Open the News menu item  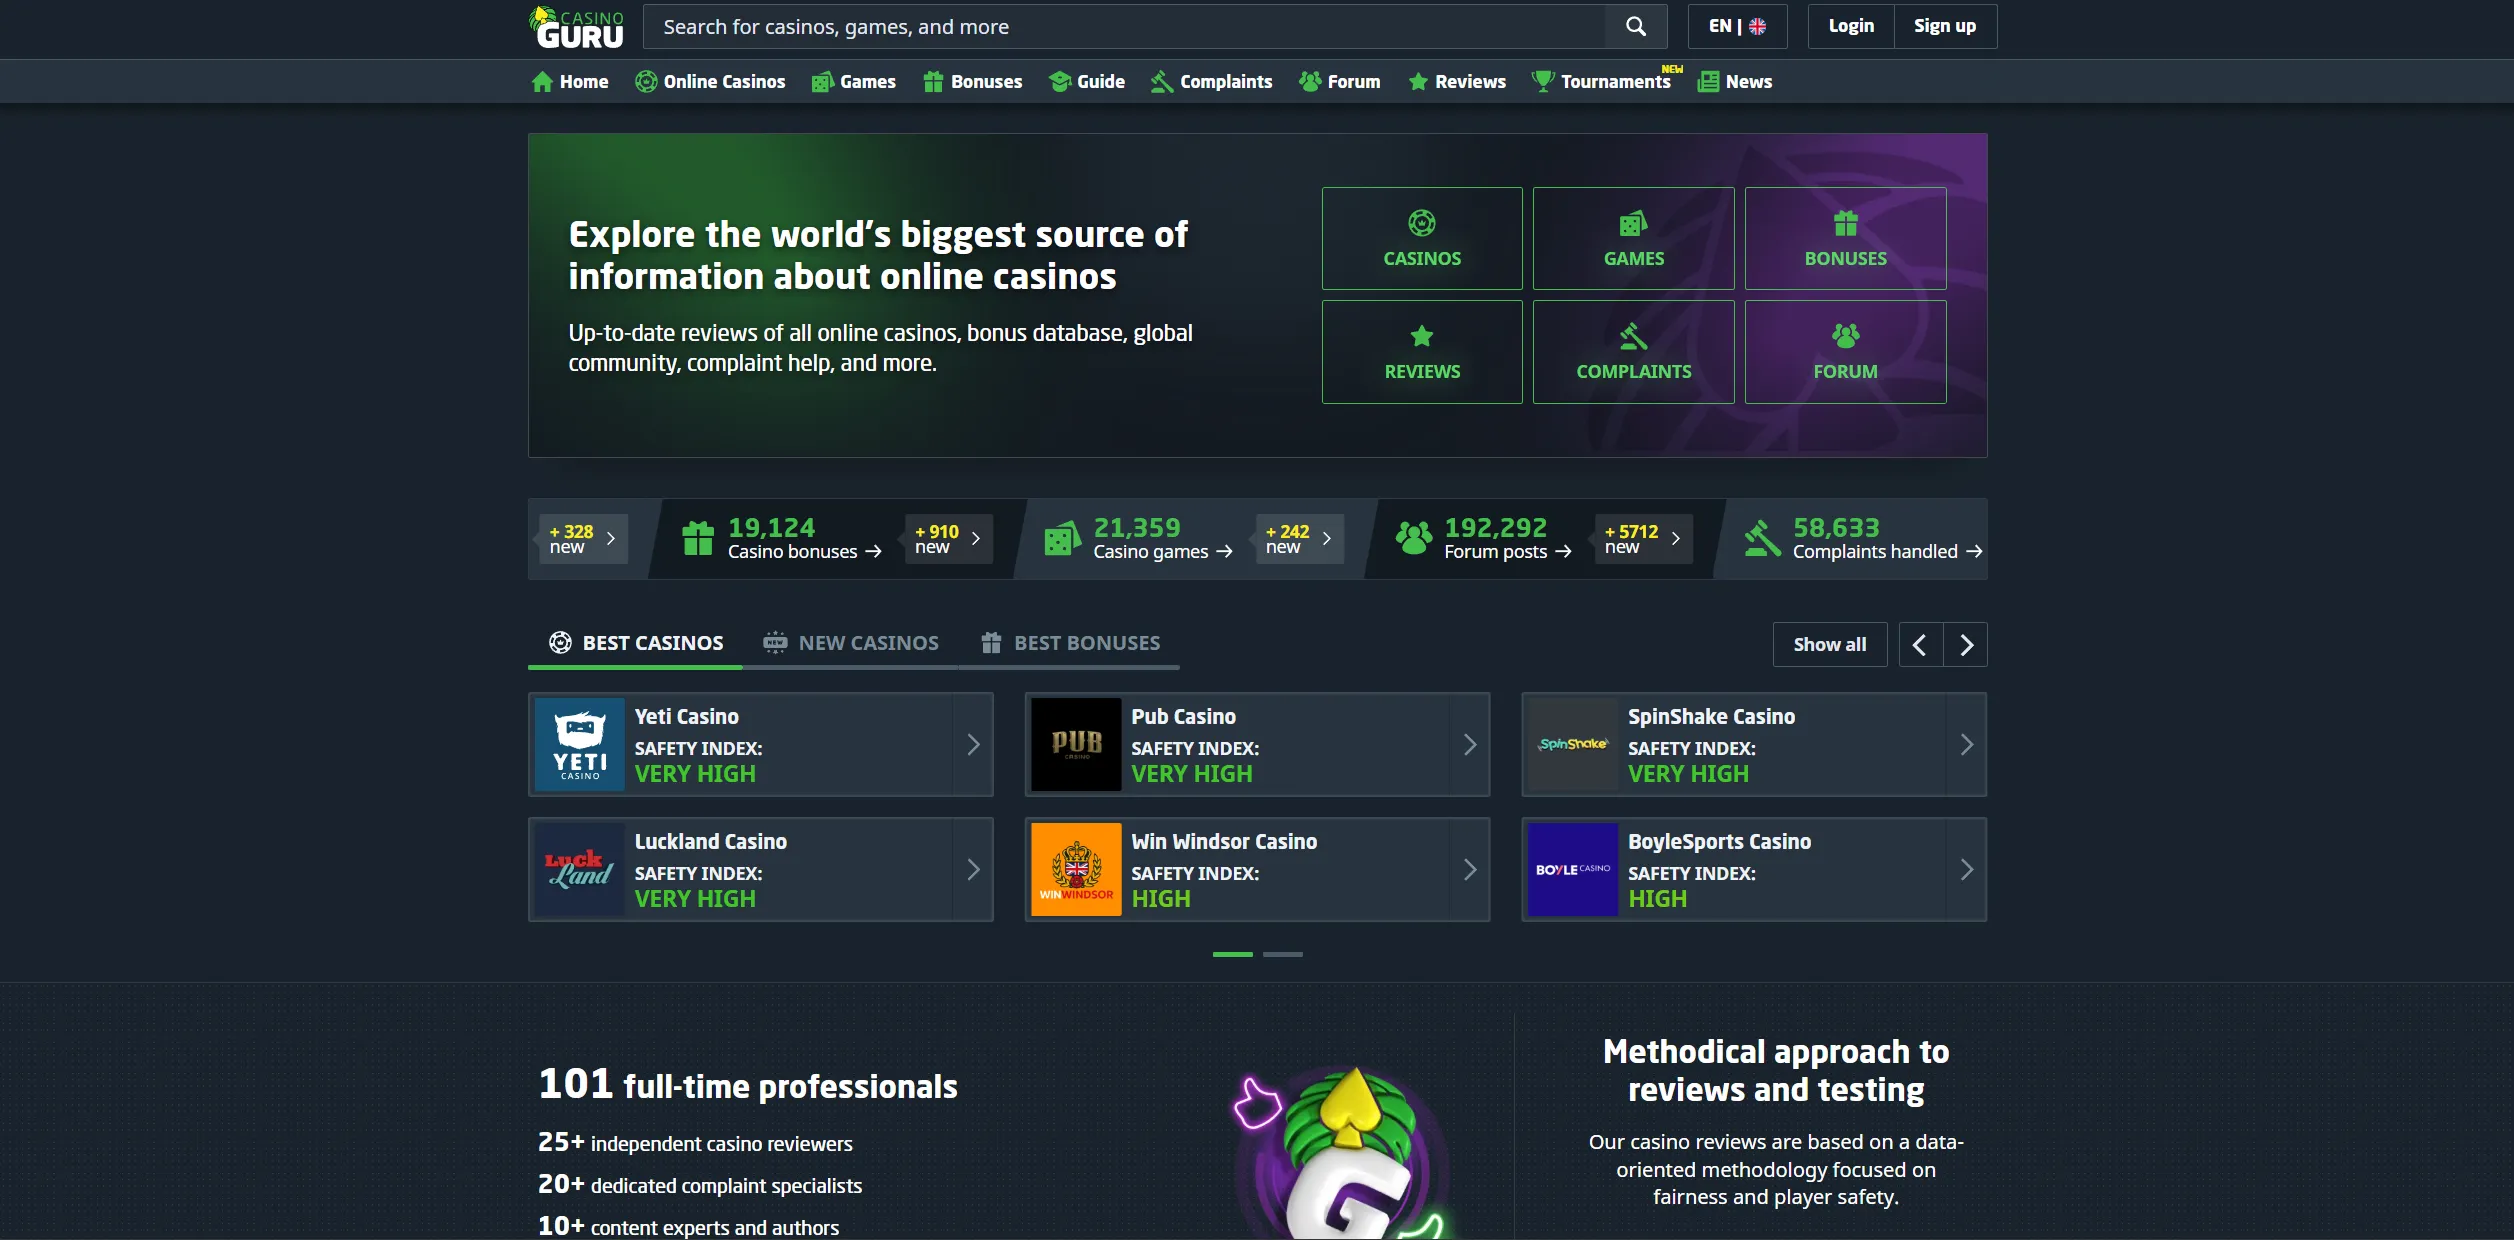1735,82
